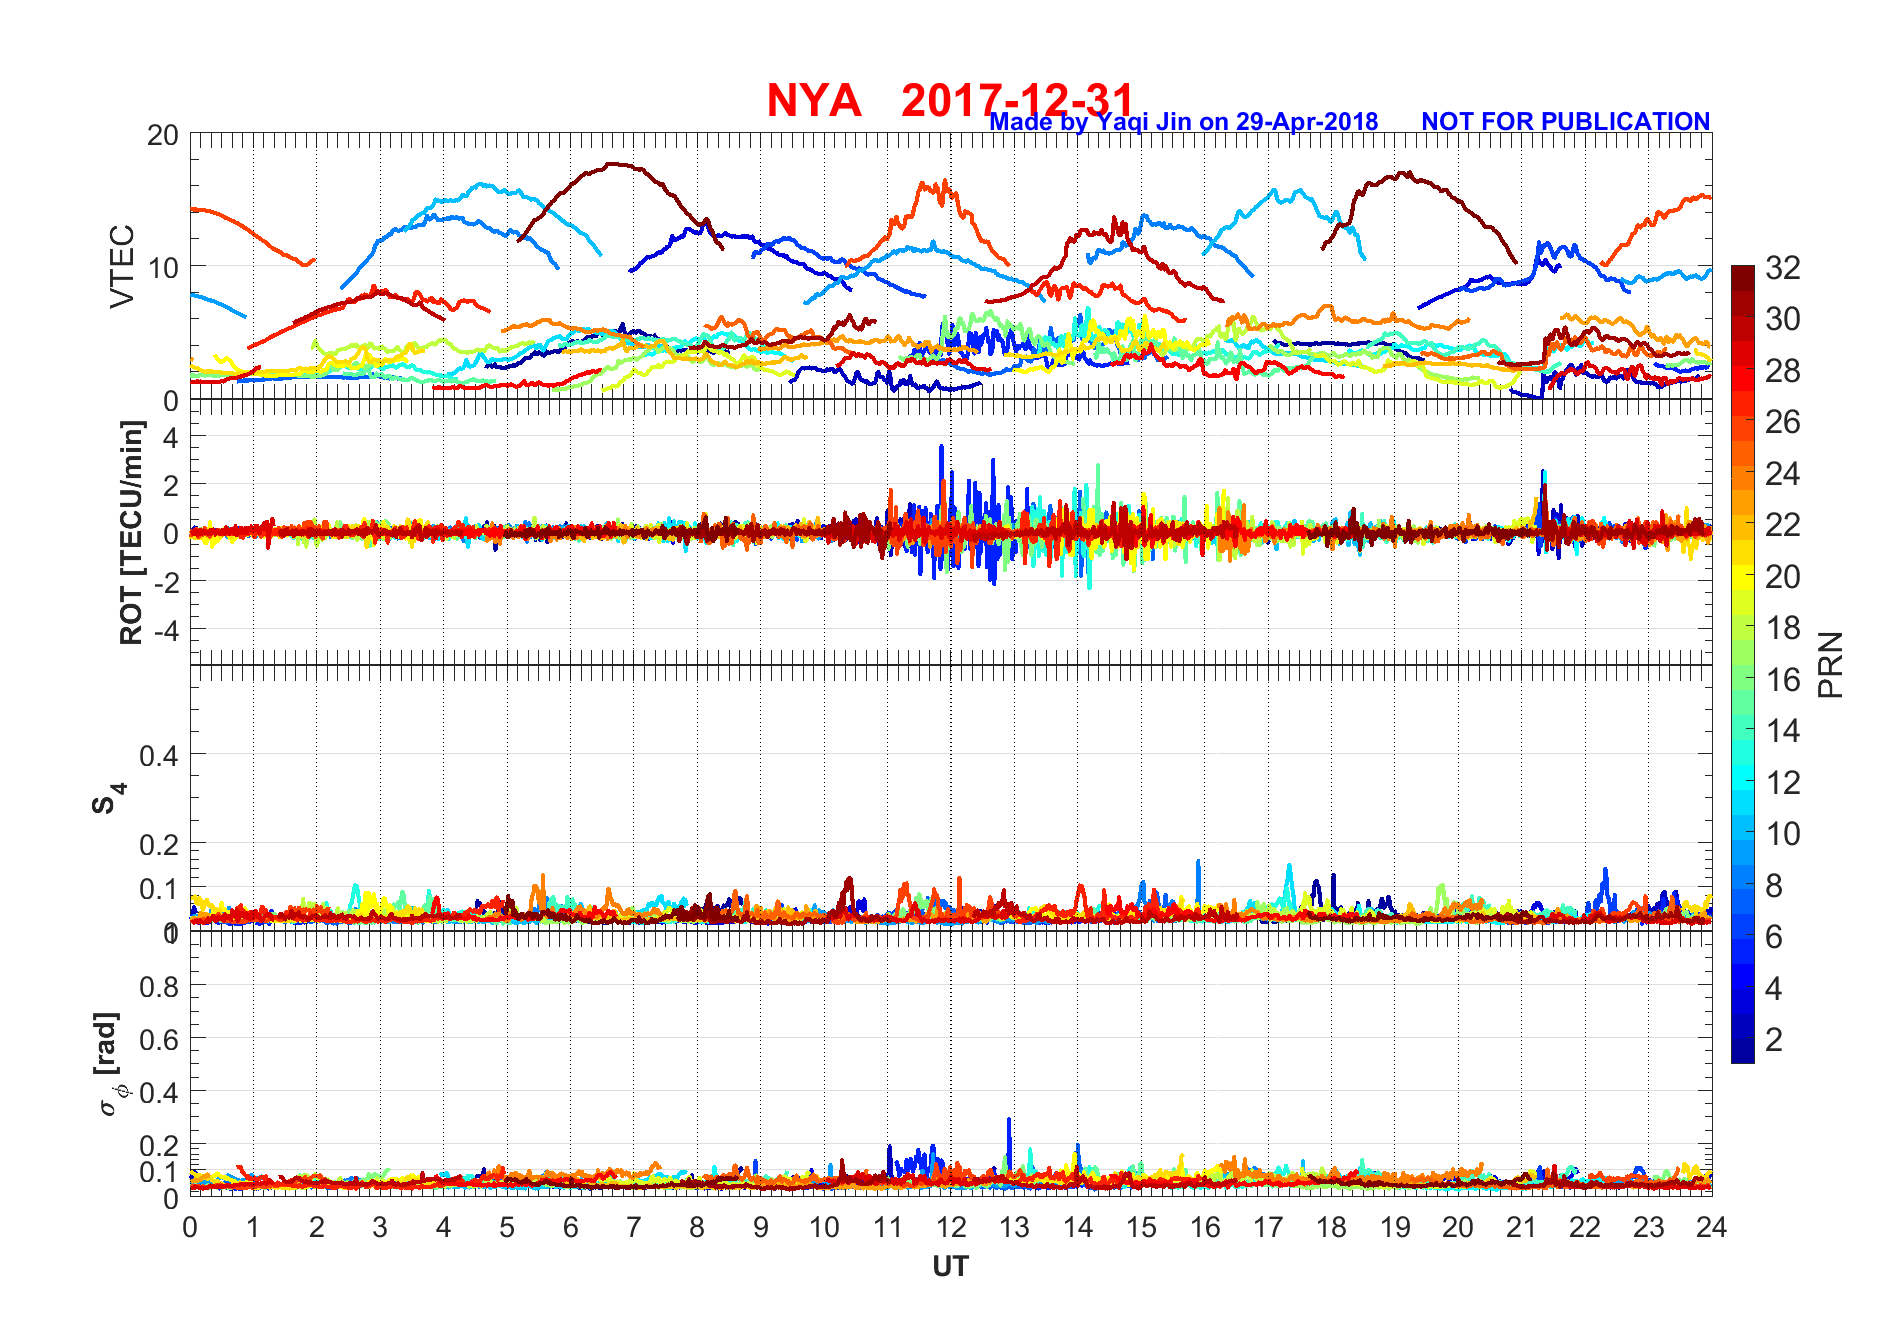Click the "Made by Yaqi Jin on 29-Apr-2018" text
1902x1330 pixels.
(x=1184, y=122)
